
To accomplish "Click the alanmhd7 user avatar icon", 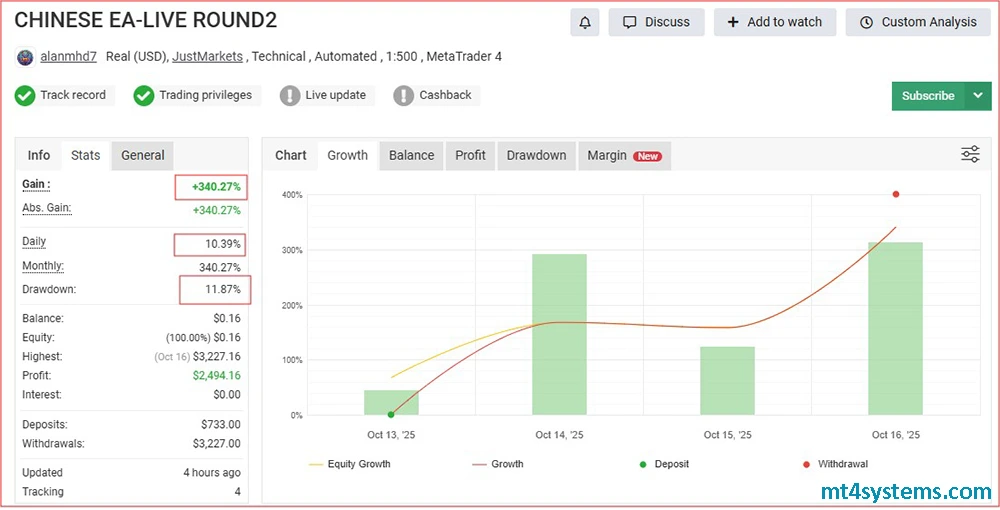I will tap(25, 57).
